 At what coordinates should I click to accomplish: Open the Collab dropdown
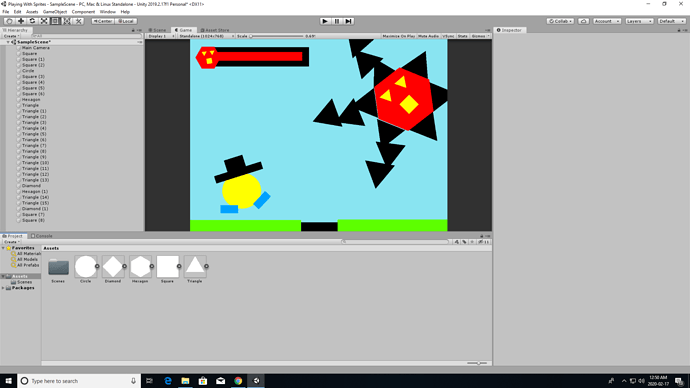(x=560, y=21)
